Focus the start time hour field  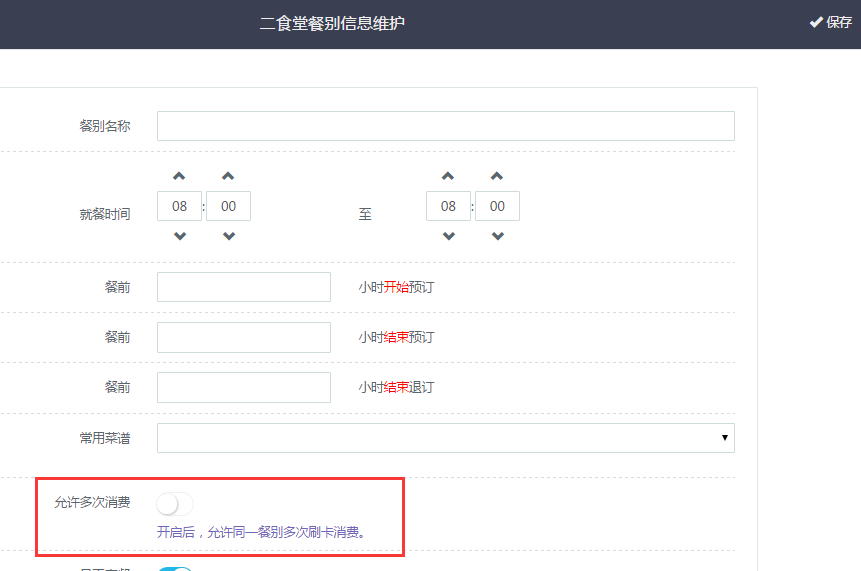coord(180,206)
